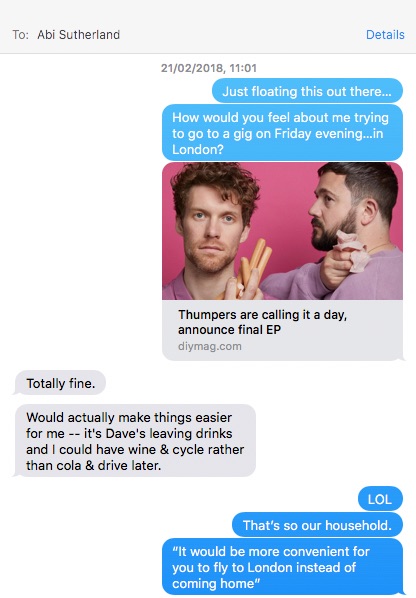Select the 'Just floating this out there...' message
This screenshot has width=416, height=598.
(x=307, y=91)
